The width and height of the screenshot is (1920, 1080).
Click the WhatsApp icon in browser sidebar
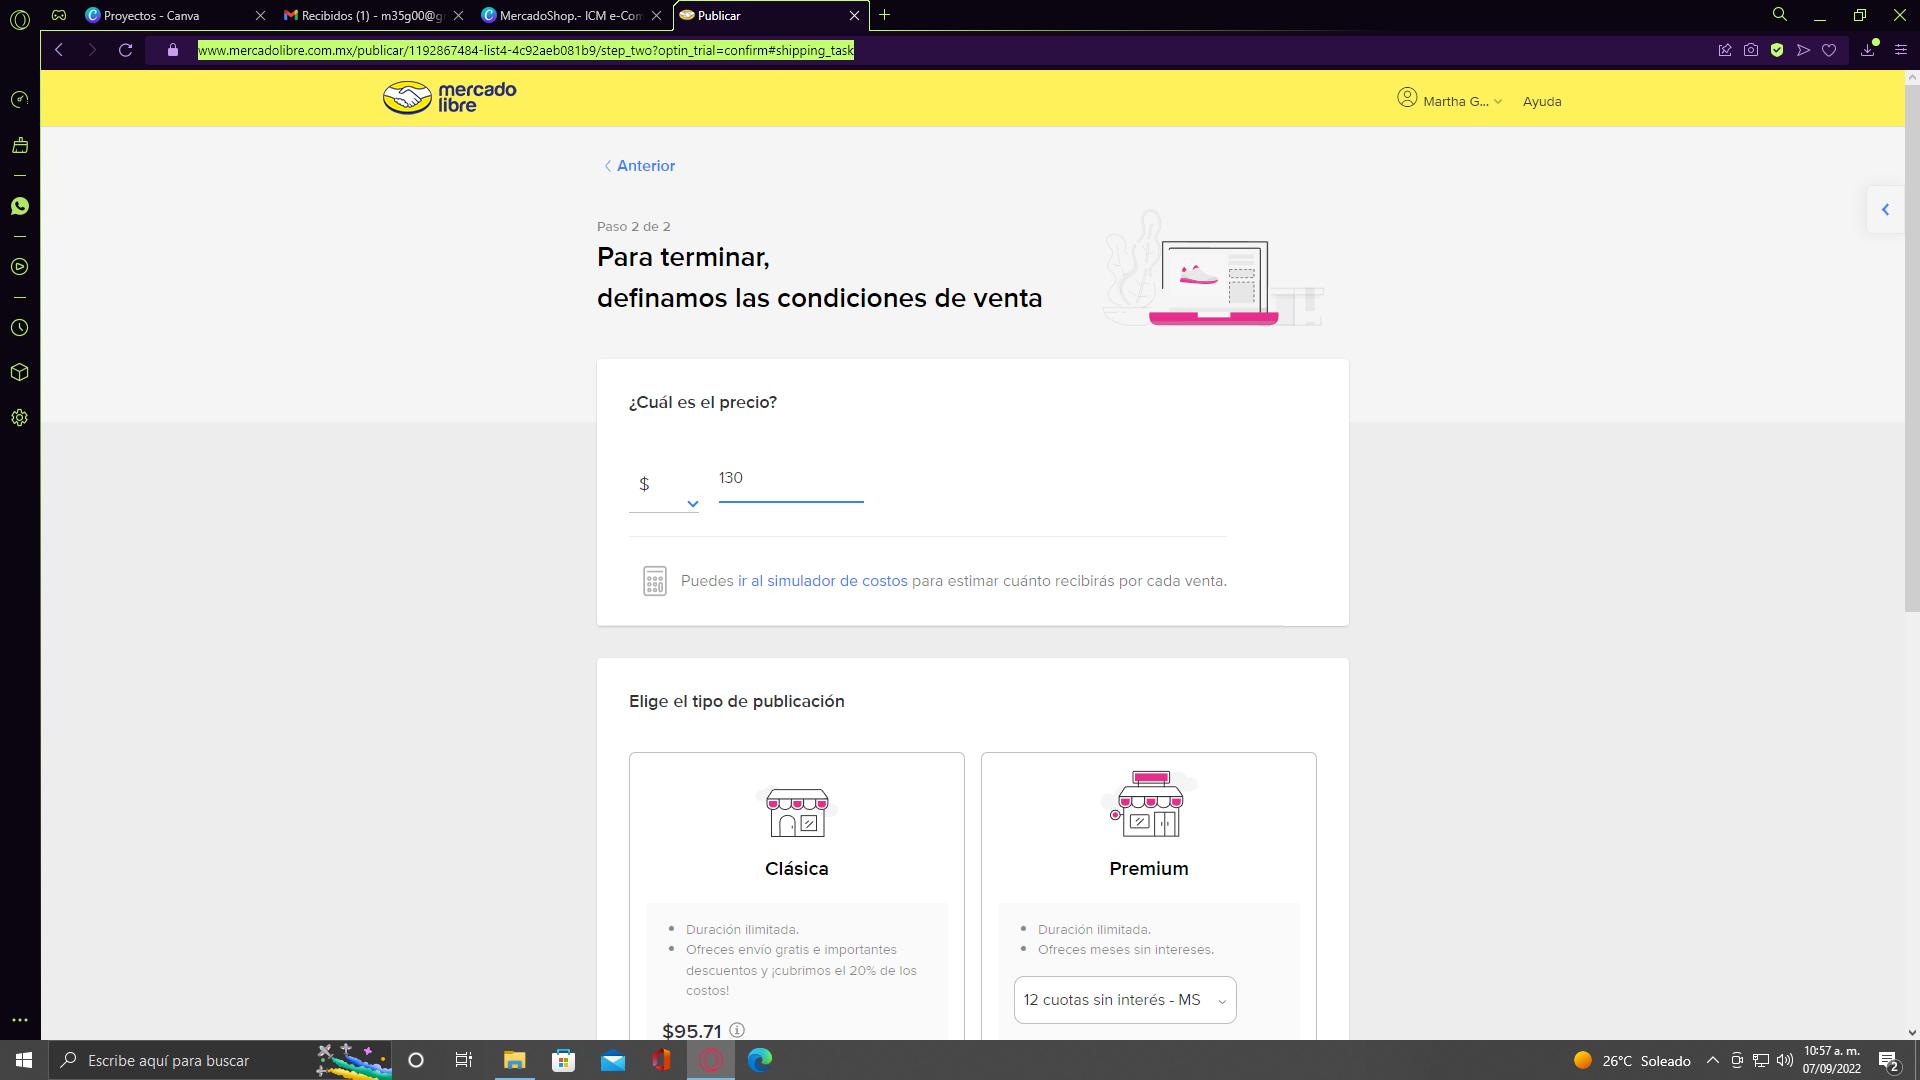click(x=19, y=206)
